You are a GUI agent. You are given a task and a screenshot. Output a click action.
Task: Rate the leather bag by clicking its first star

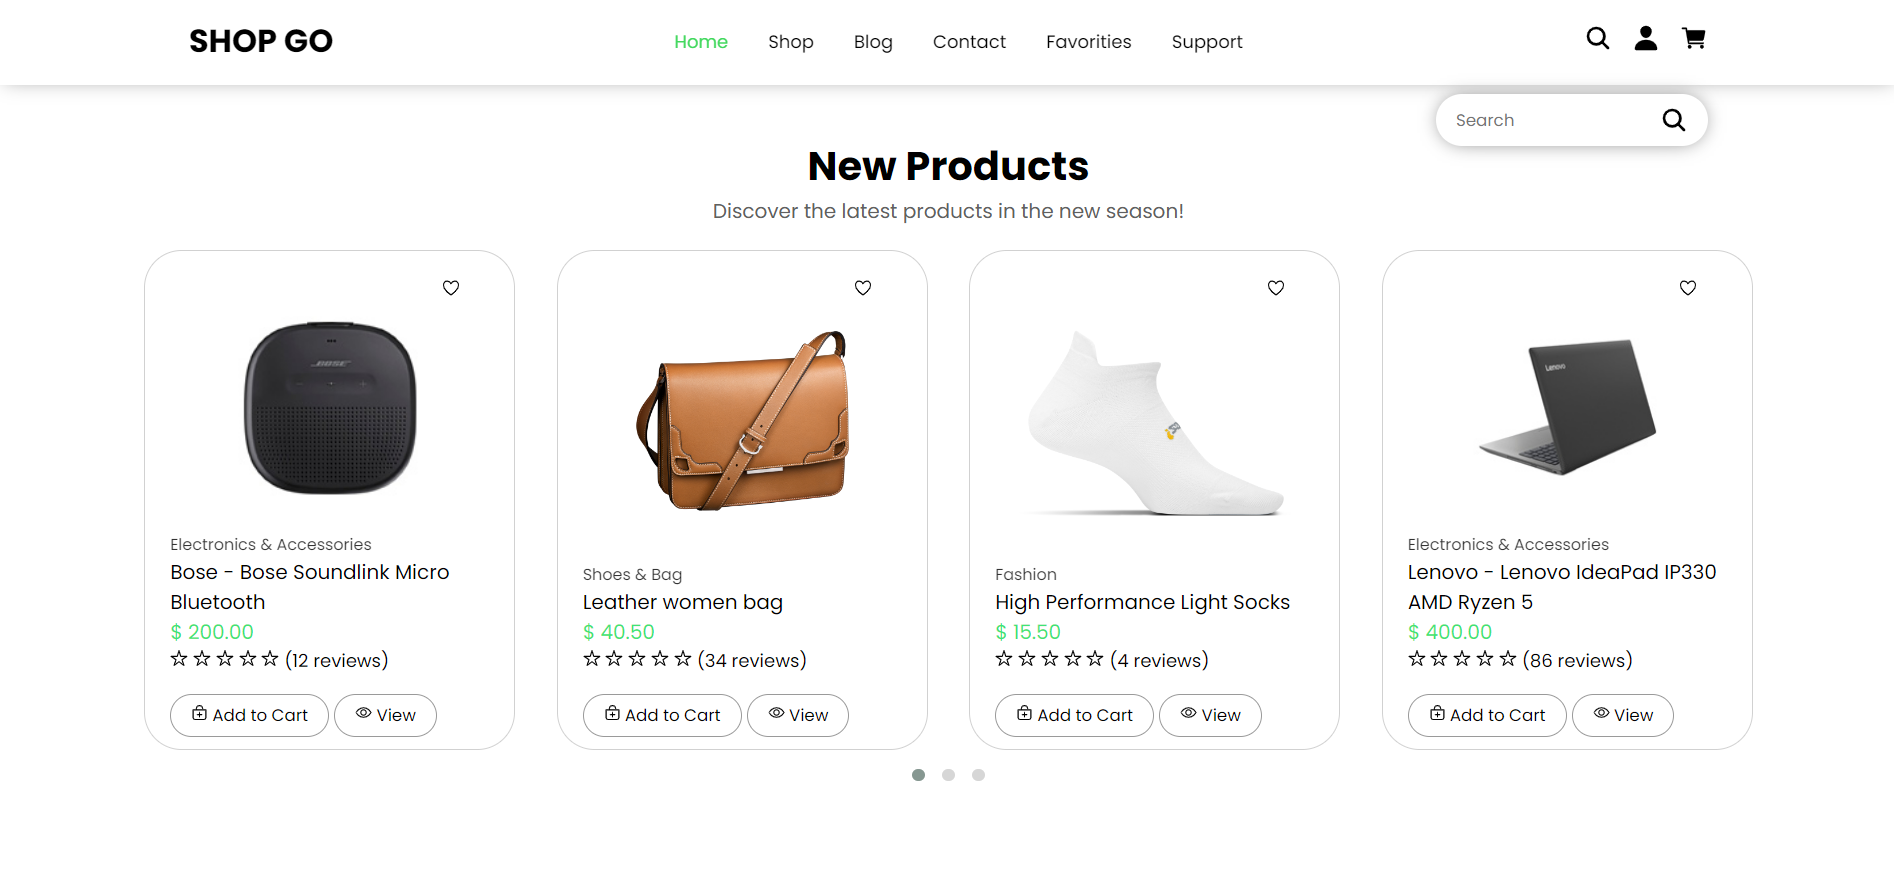(590, 659)
